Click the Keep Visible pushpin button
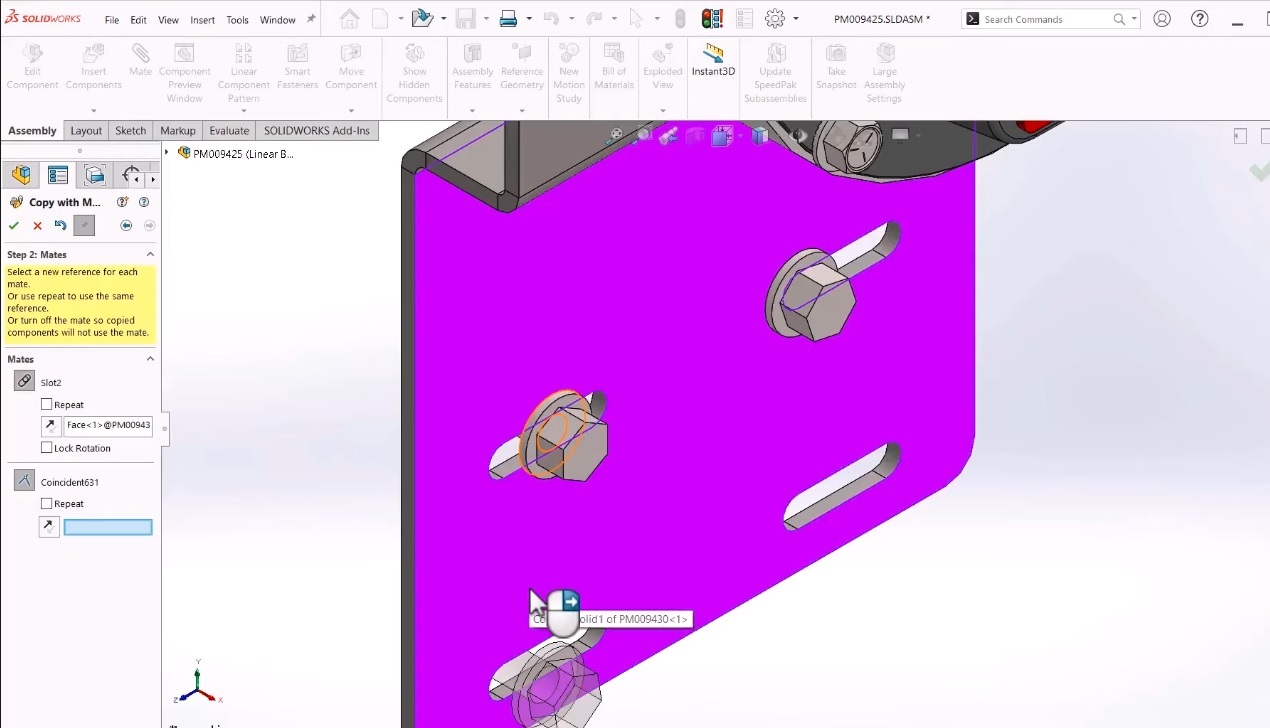Screen dimensions: 1270x728 pyautogui.click(x=84, y=226)
